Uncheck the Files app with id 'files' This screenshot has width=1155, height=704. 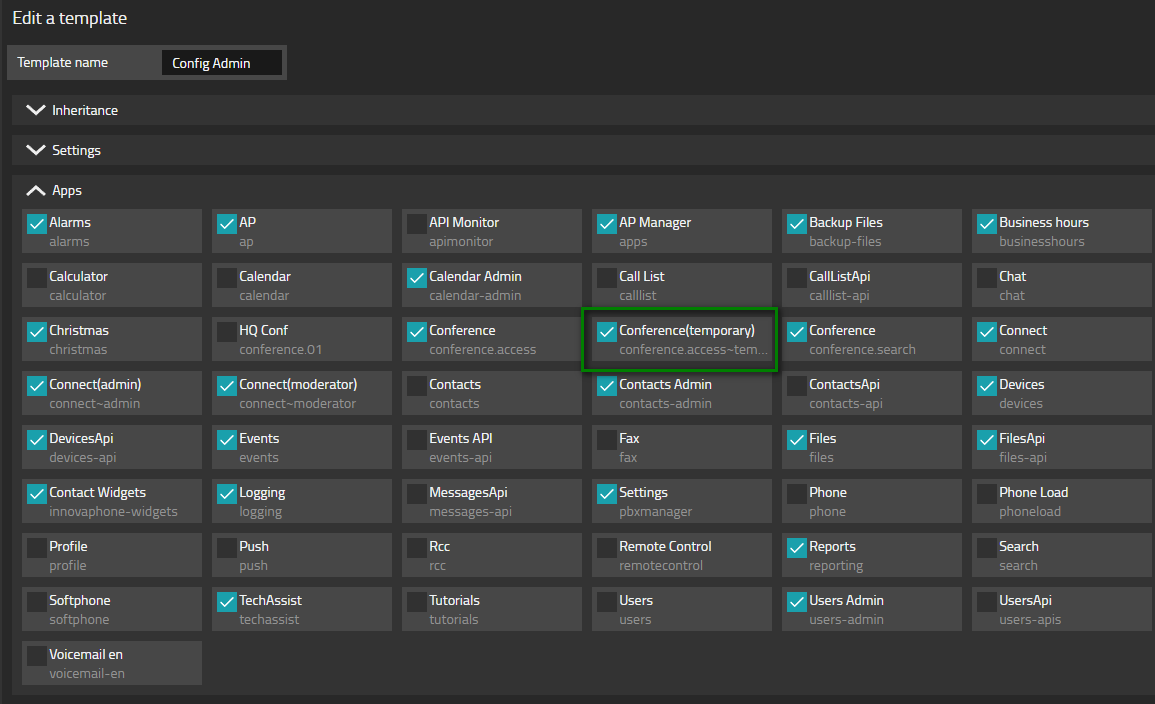[x=797, y=440]
